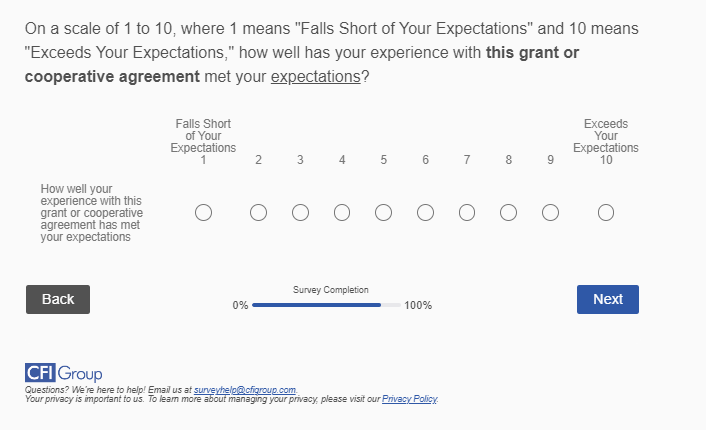Select rating 1 Falls Short radio button
Screen dimensions: 706x430
[x=203, y=212]
